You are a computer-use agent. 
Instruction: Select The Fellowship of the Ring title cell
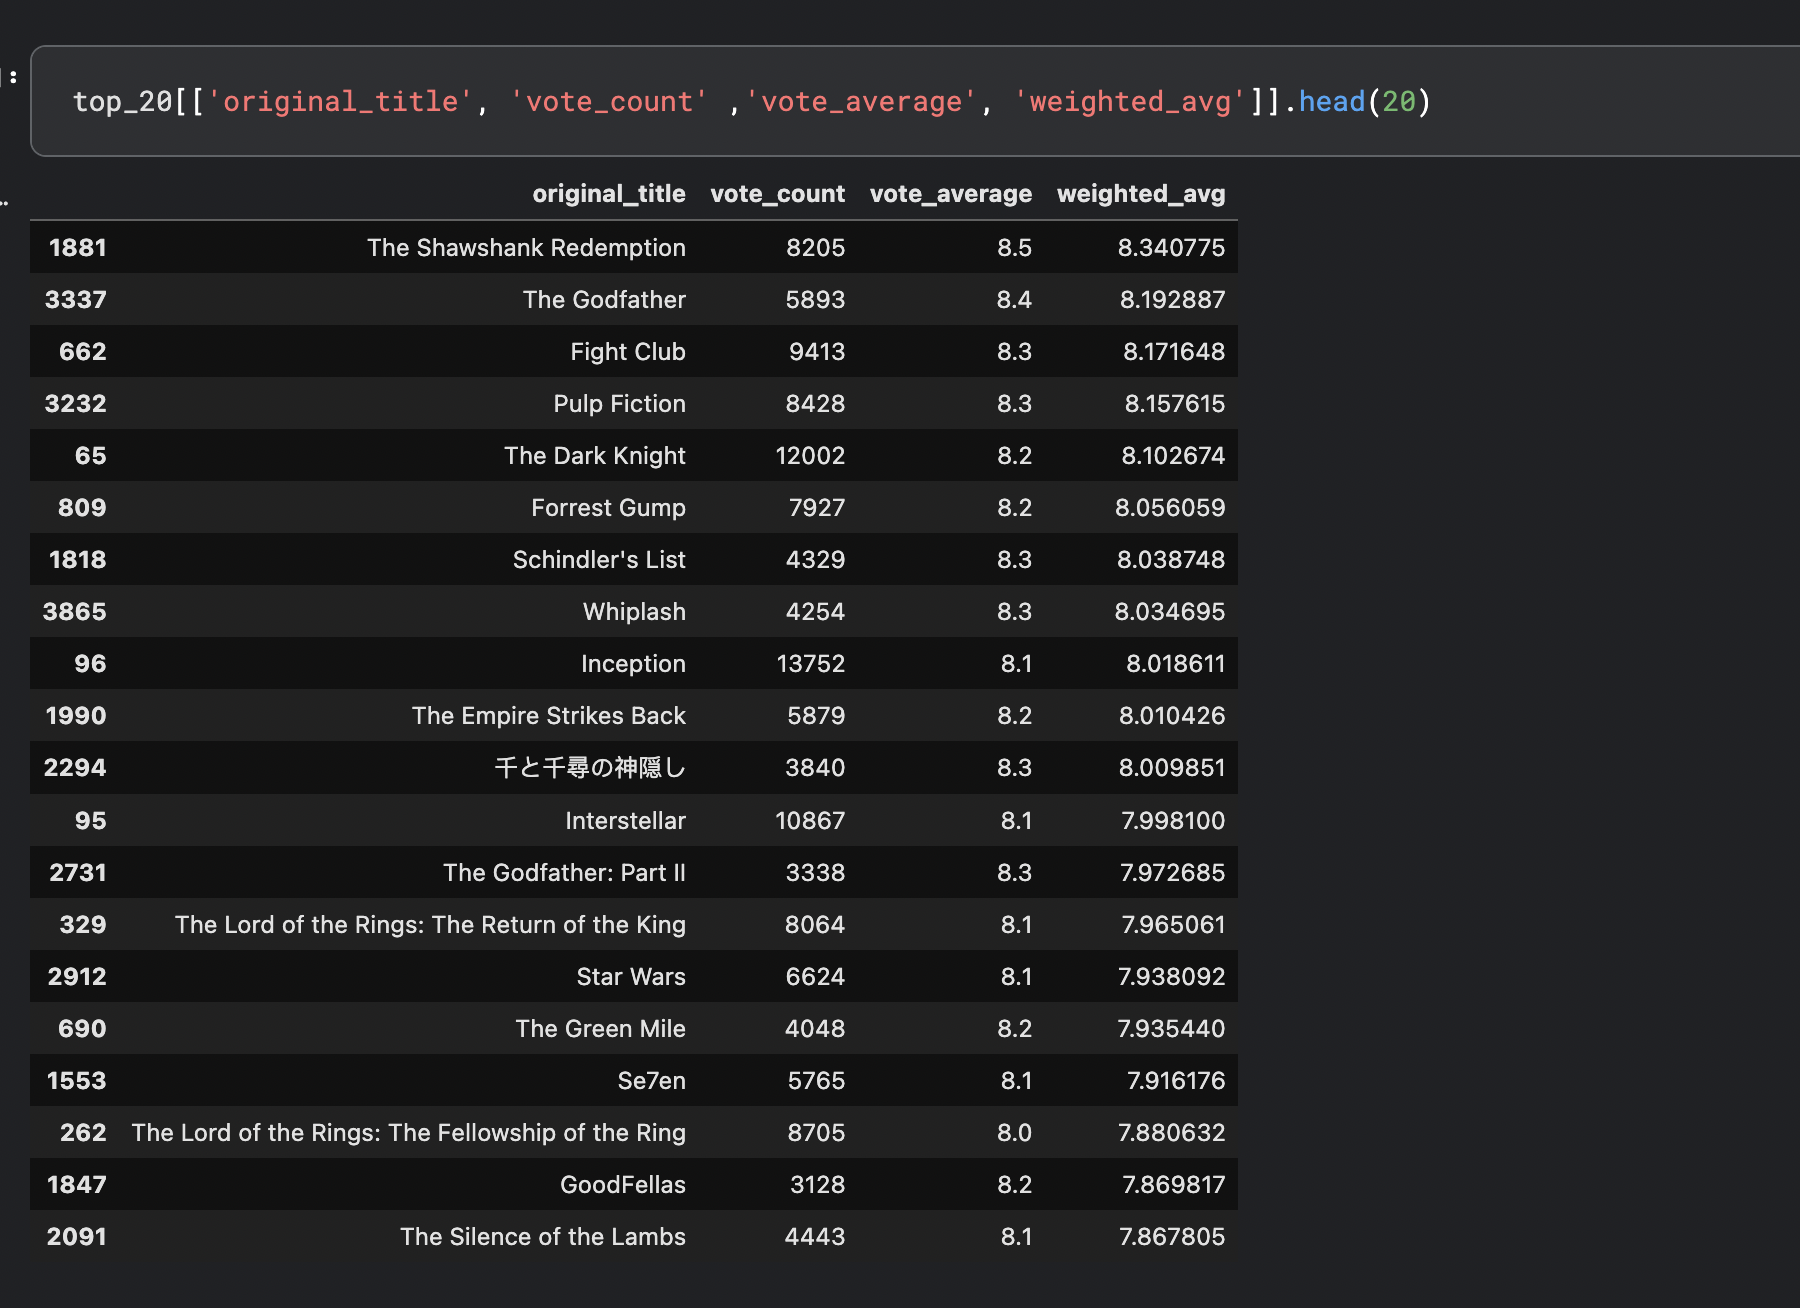pyautogui.click(x=408, y=1132)
